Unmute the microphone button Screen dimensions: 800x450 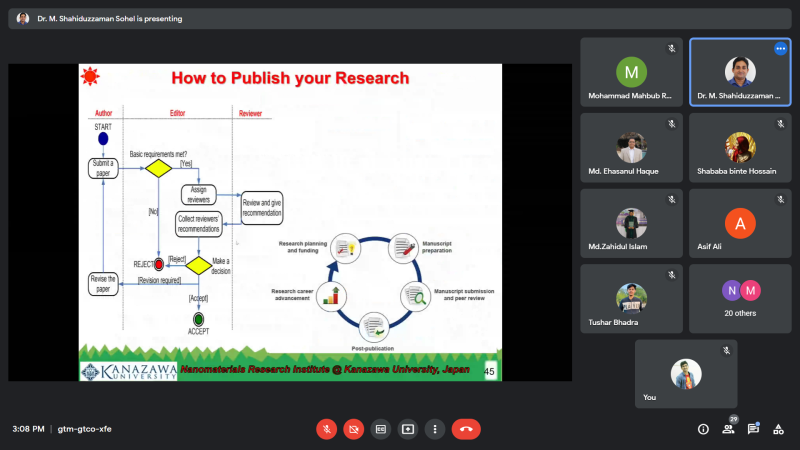pyautogui.click(x=327, y=429)
